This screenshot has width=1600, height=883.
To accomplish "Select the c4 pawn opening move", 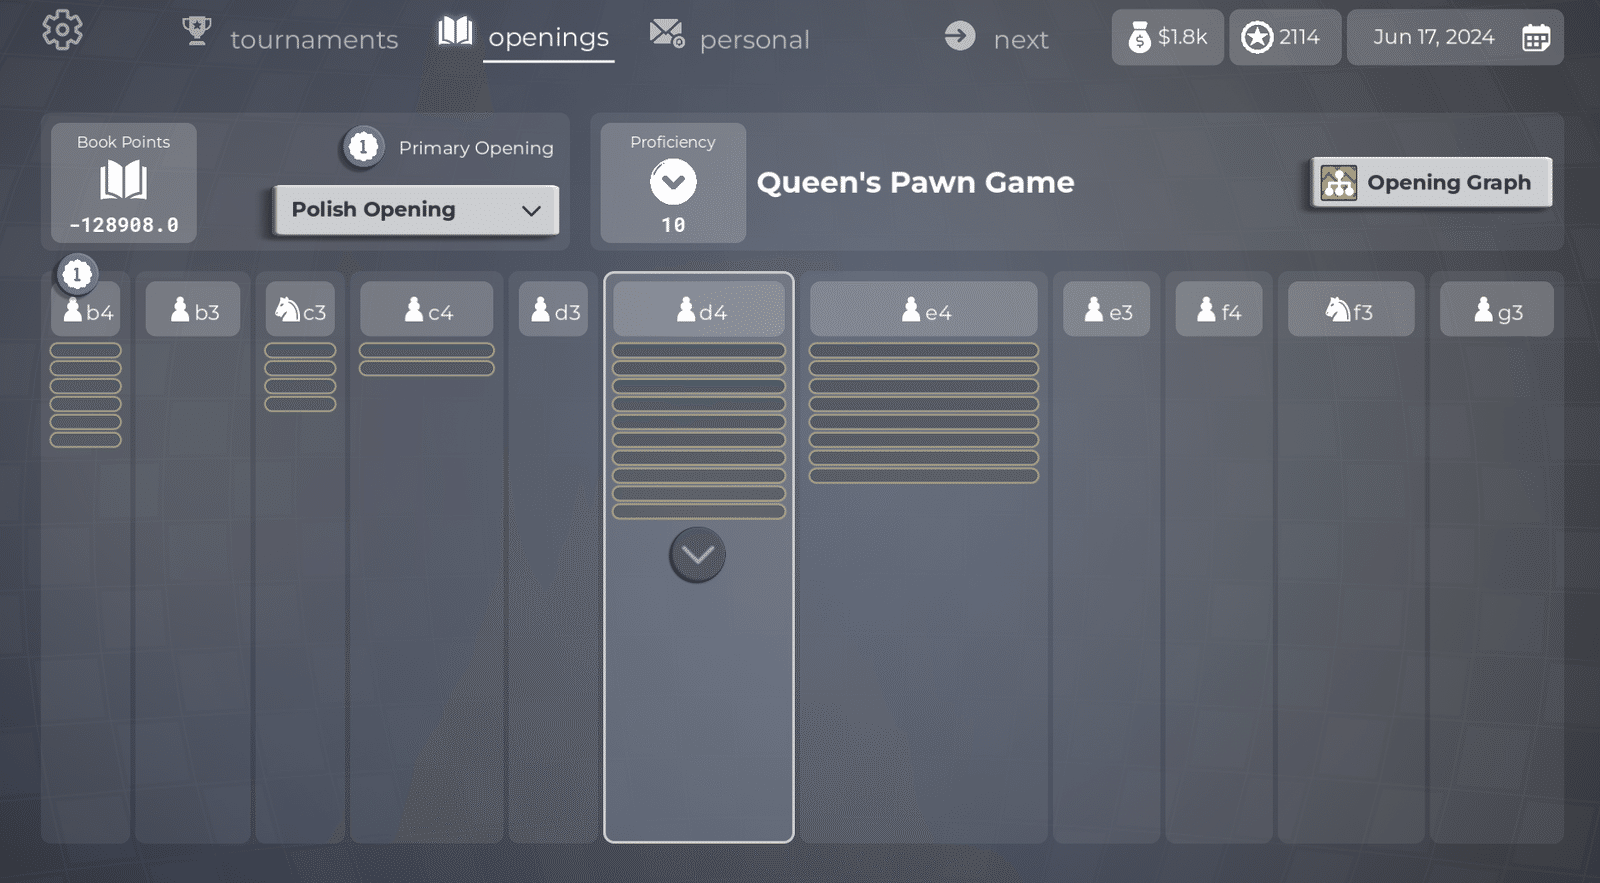I will click(x=427, y=309).
